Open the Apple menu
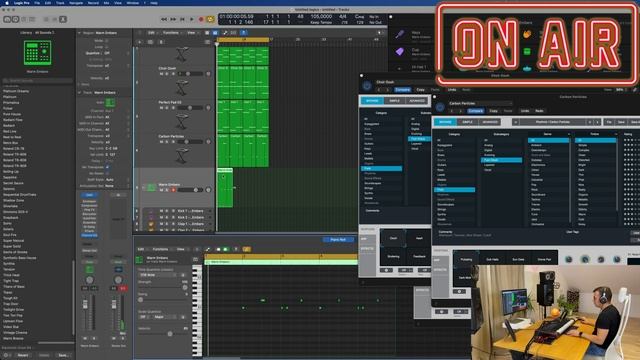Screen dimensions: 640x360 pos(7,3)
